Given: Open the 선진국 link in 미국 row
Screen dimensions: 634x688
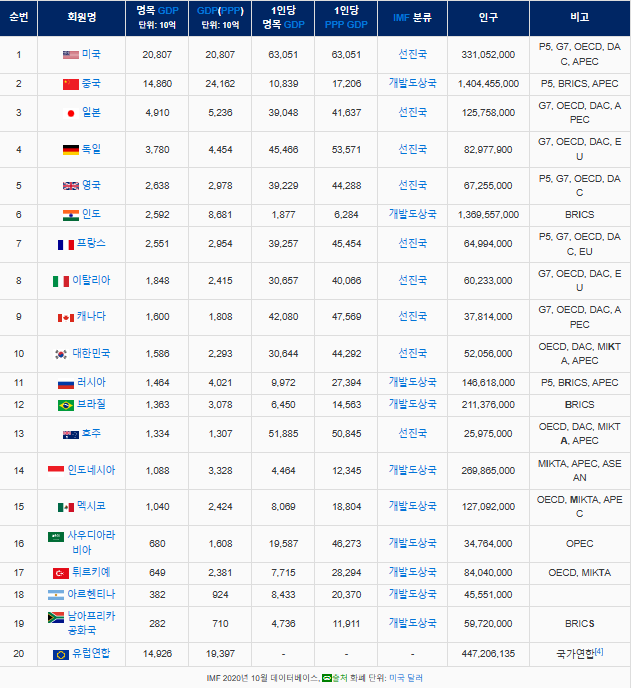Looking at the screenshot, I should click(412, 54).
